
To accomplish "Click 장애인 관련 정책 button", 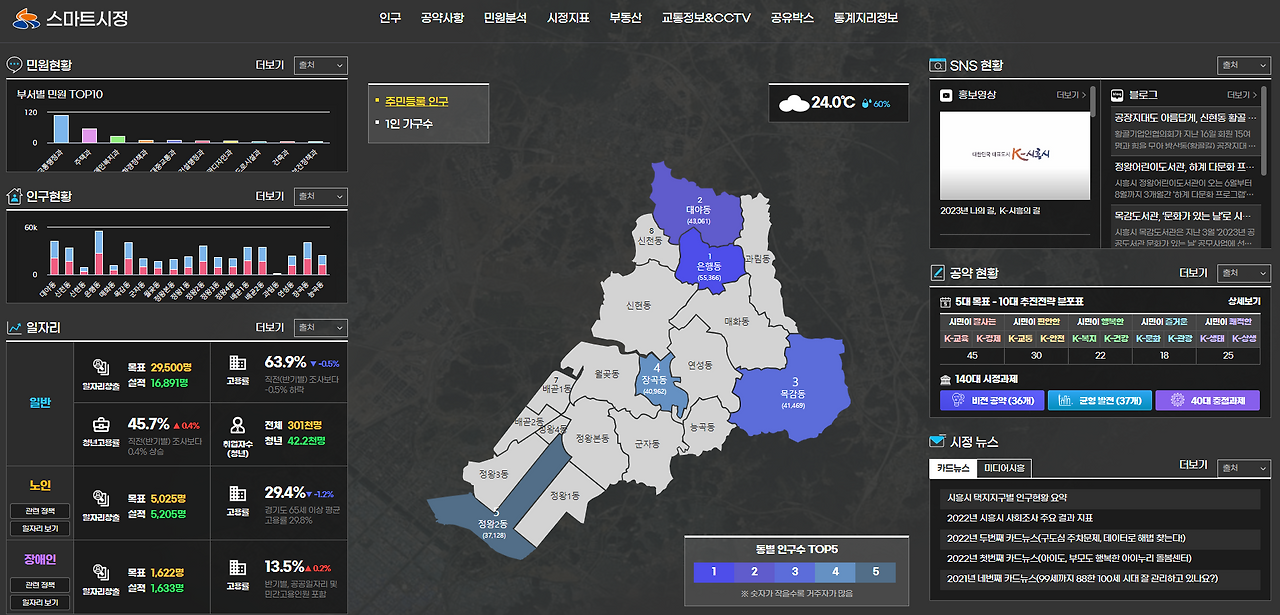I will click(40, 584).
